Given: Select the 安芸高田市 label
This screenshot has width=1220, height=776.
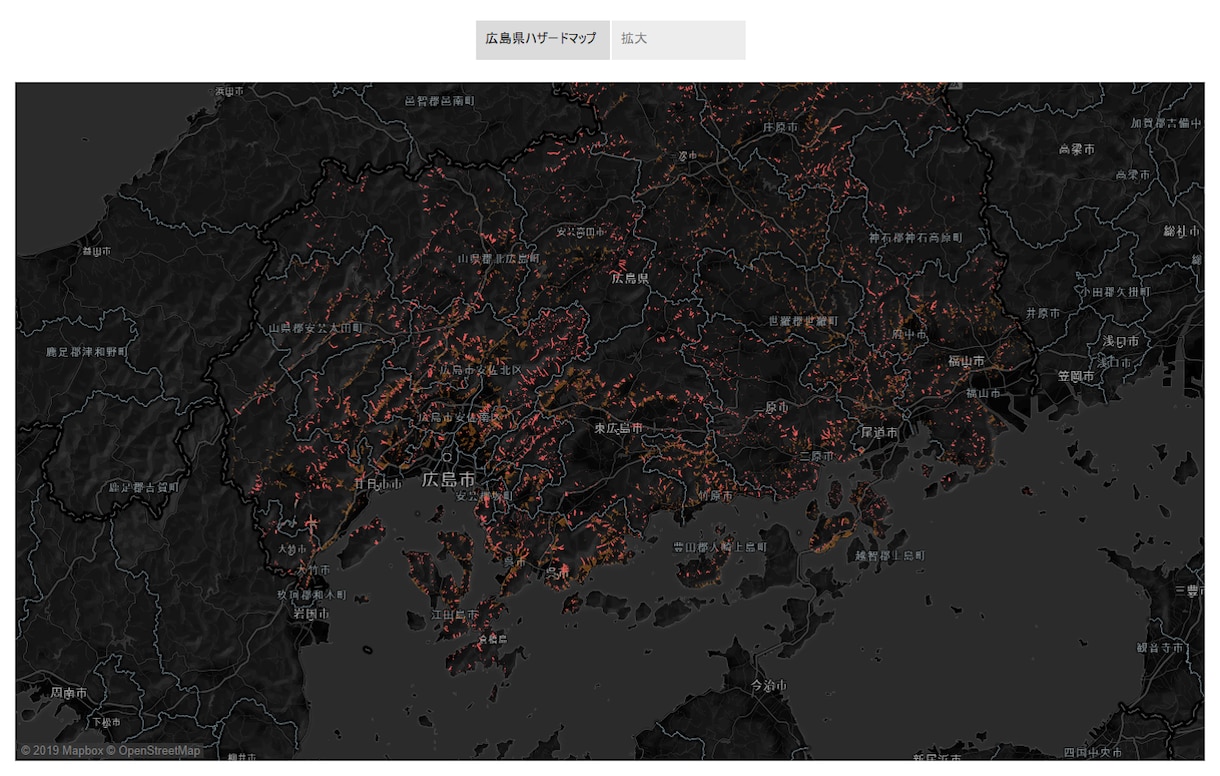Looking at the screenshot, I should tap(581, 232).
